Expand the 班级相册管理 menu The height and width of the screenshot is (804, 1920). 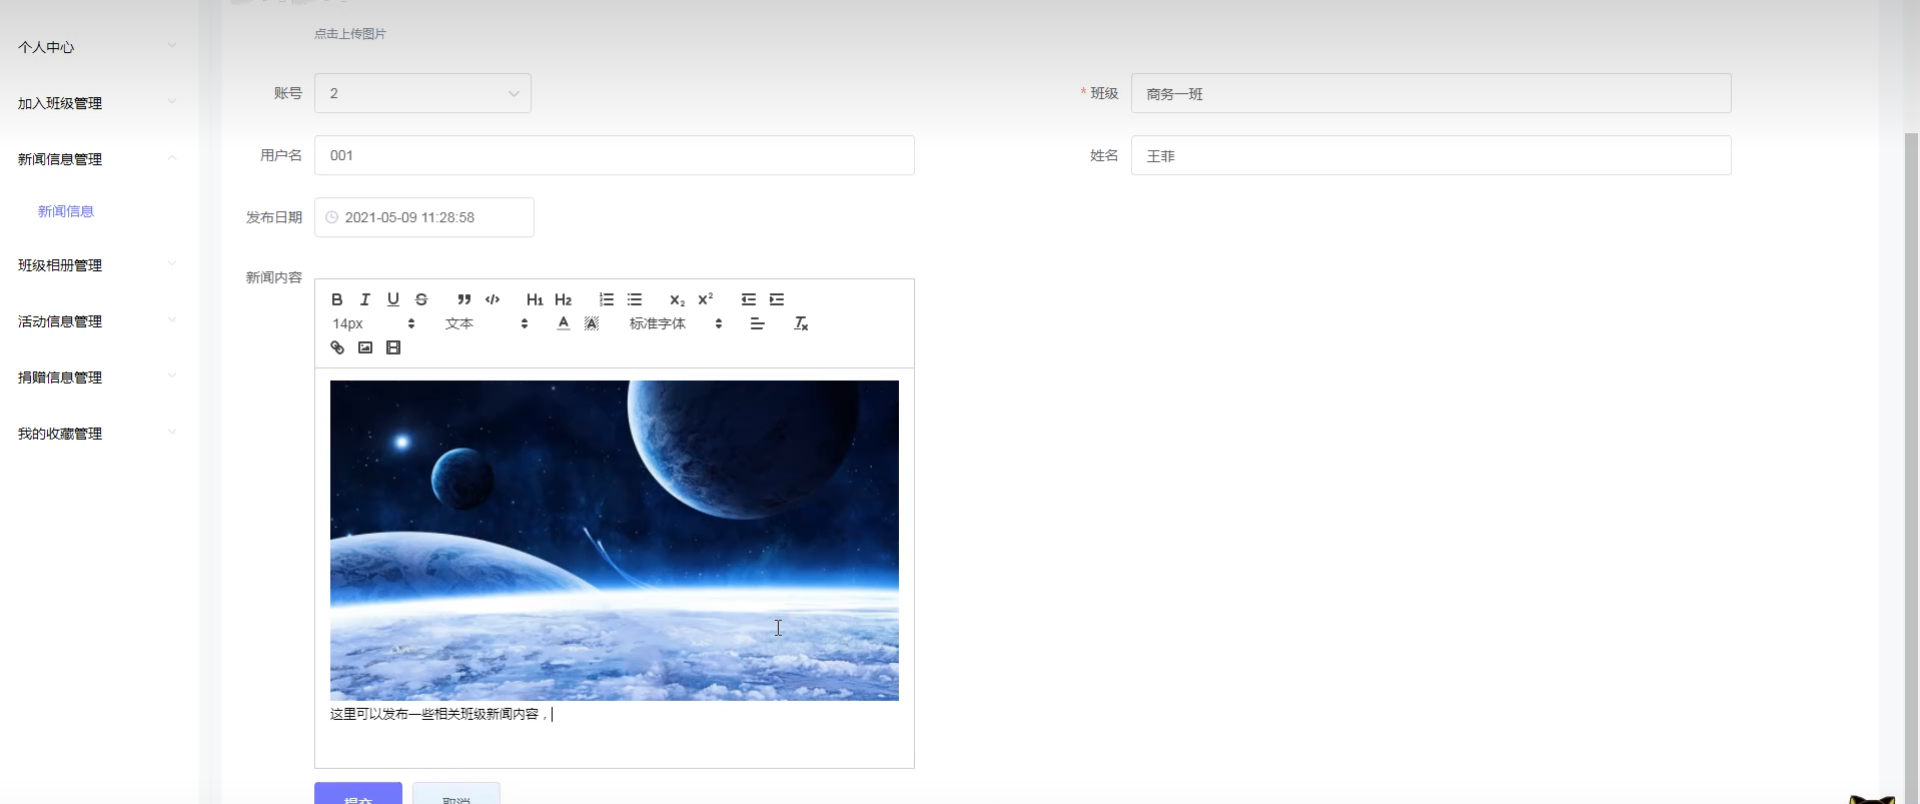(97, 265)
